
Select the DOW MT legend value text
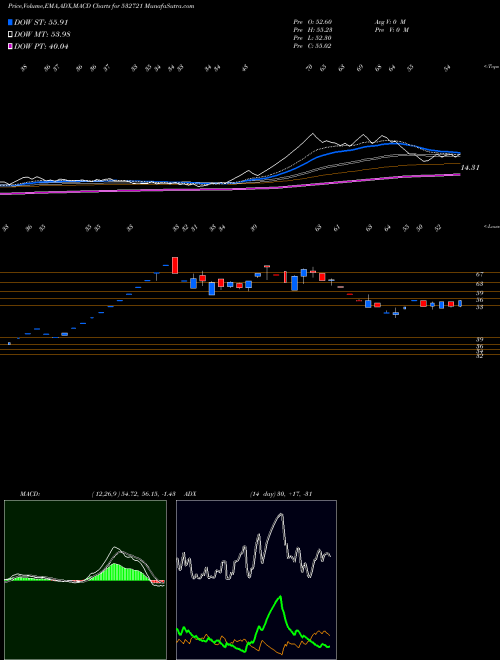click(42, 35)
